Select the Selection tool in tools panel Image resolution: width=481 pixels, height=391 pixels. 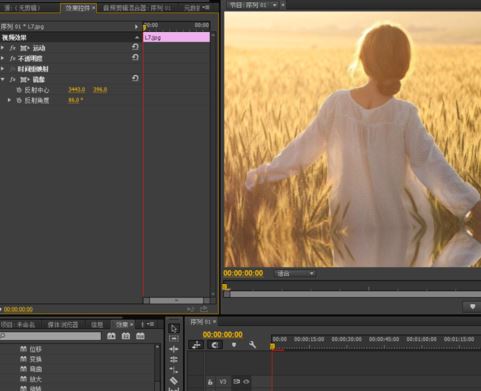pyautogui.click(x=173, y=329)
